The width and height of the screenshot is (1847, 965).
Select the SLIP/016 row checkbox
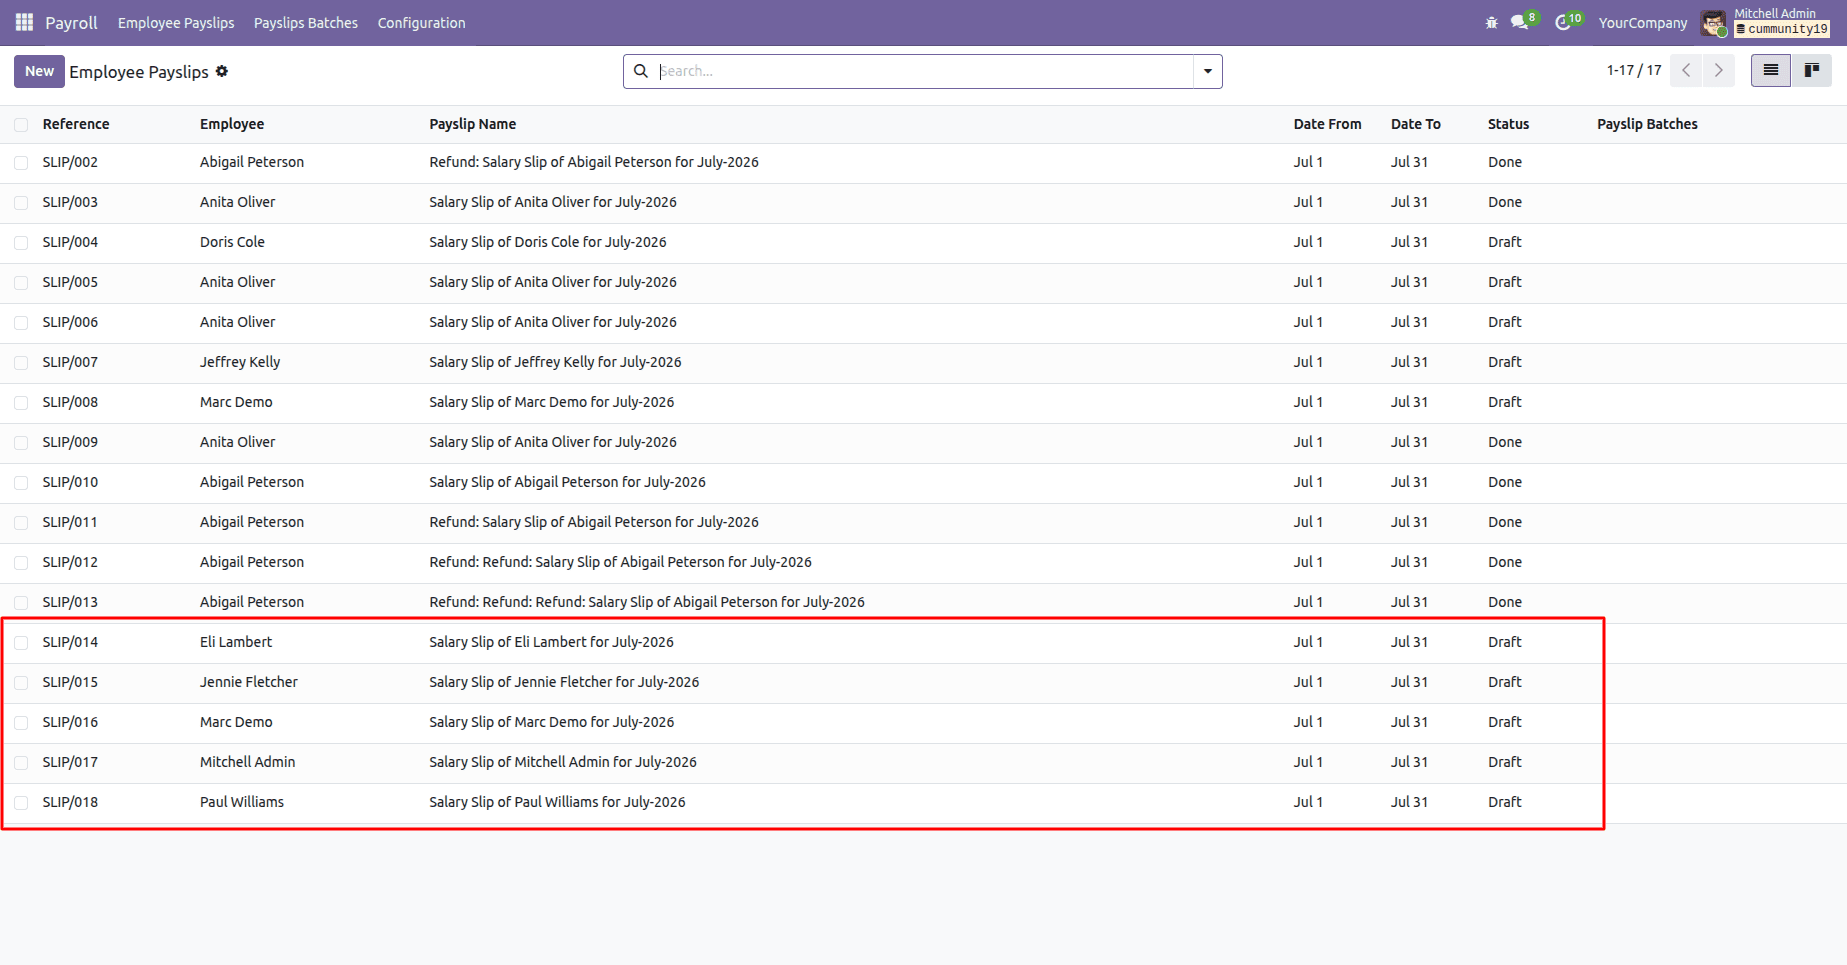(21, 722)
